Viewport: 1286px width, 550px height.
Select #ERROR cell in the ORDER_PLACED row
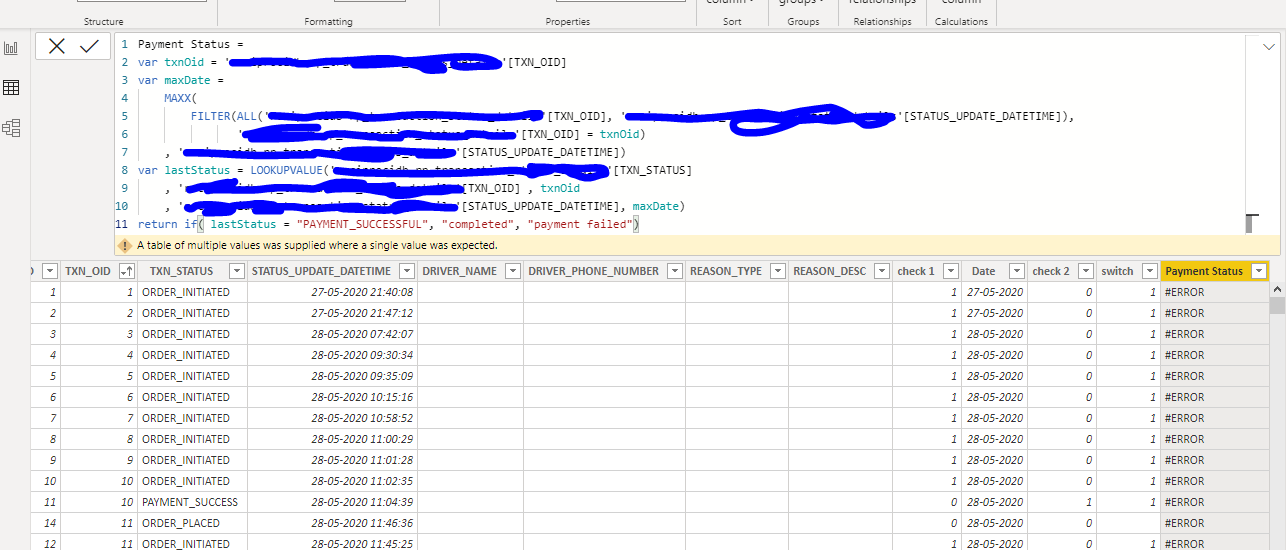click(x=1214, y=523)
